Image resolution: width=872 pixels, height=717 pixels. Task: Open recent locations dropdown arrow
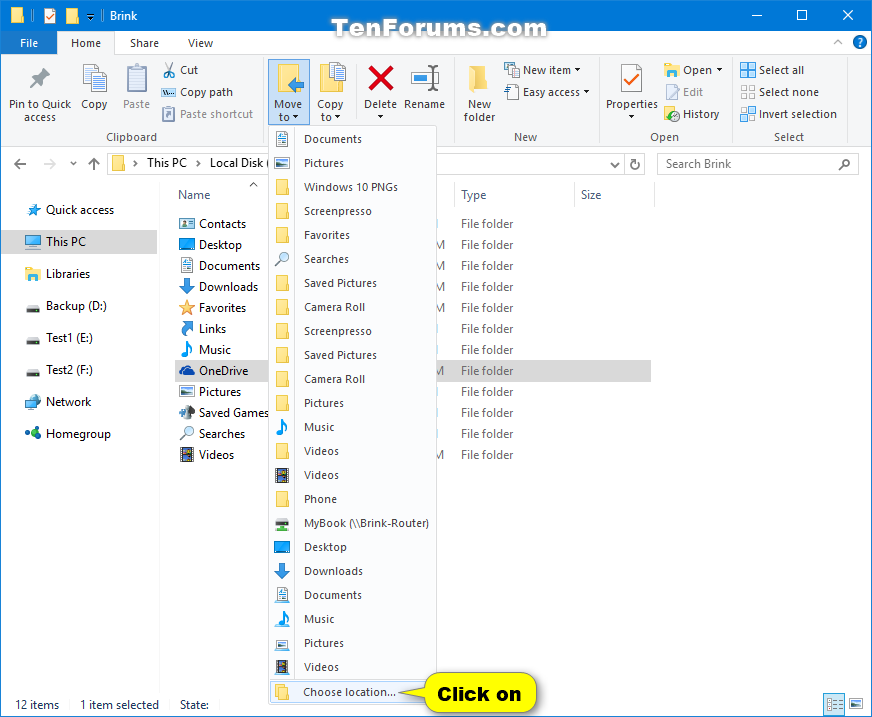73,164
